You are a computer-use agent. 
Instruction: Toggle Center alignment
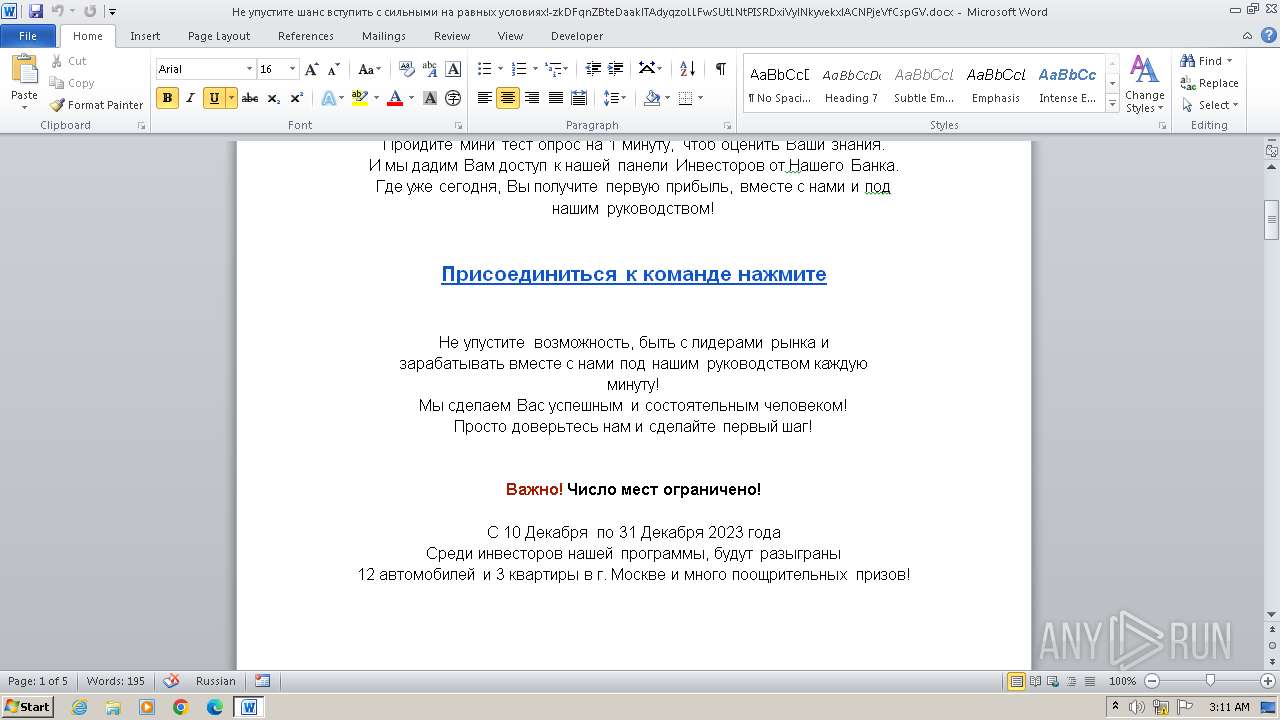(x=508, y=98)
